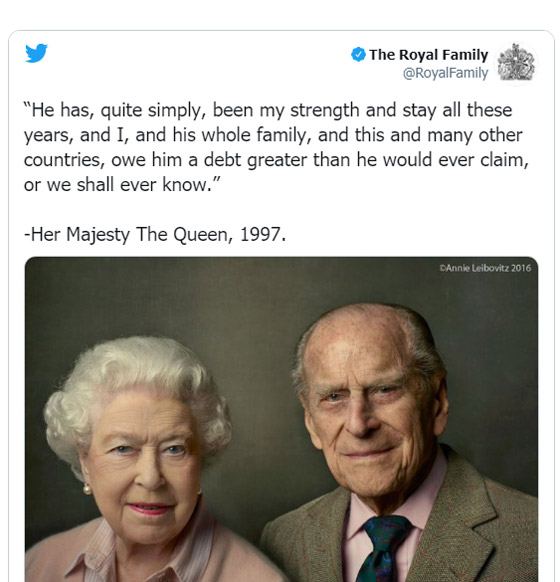
Task: Open the @RoyalFamily handle link
Action: [445, 73]
